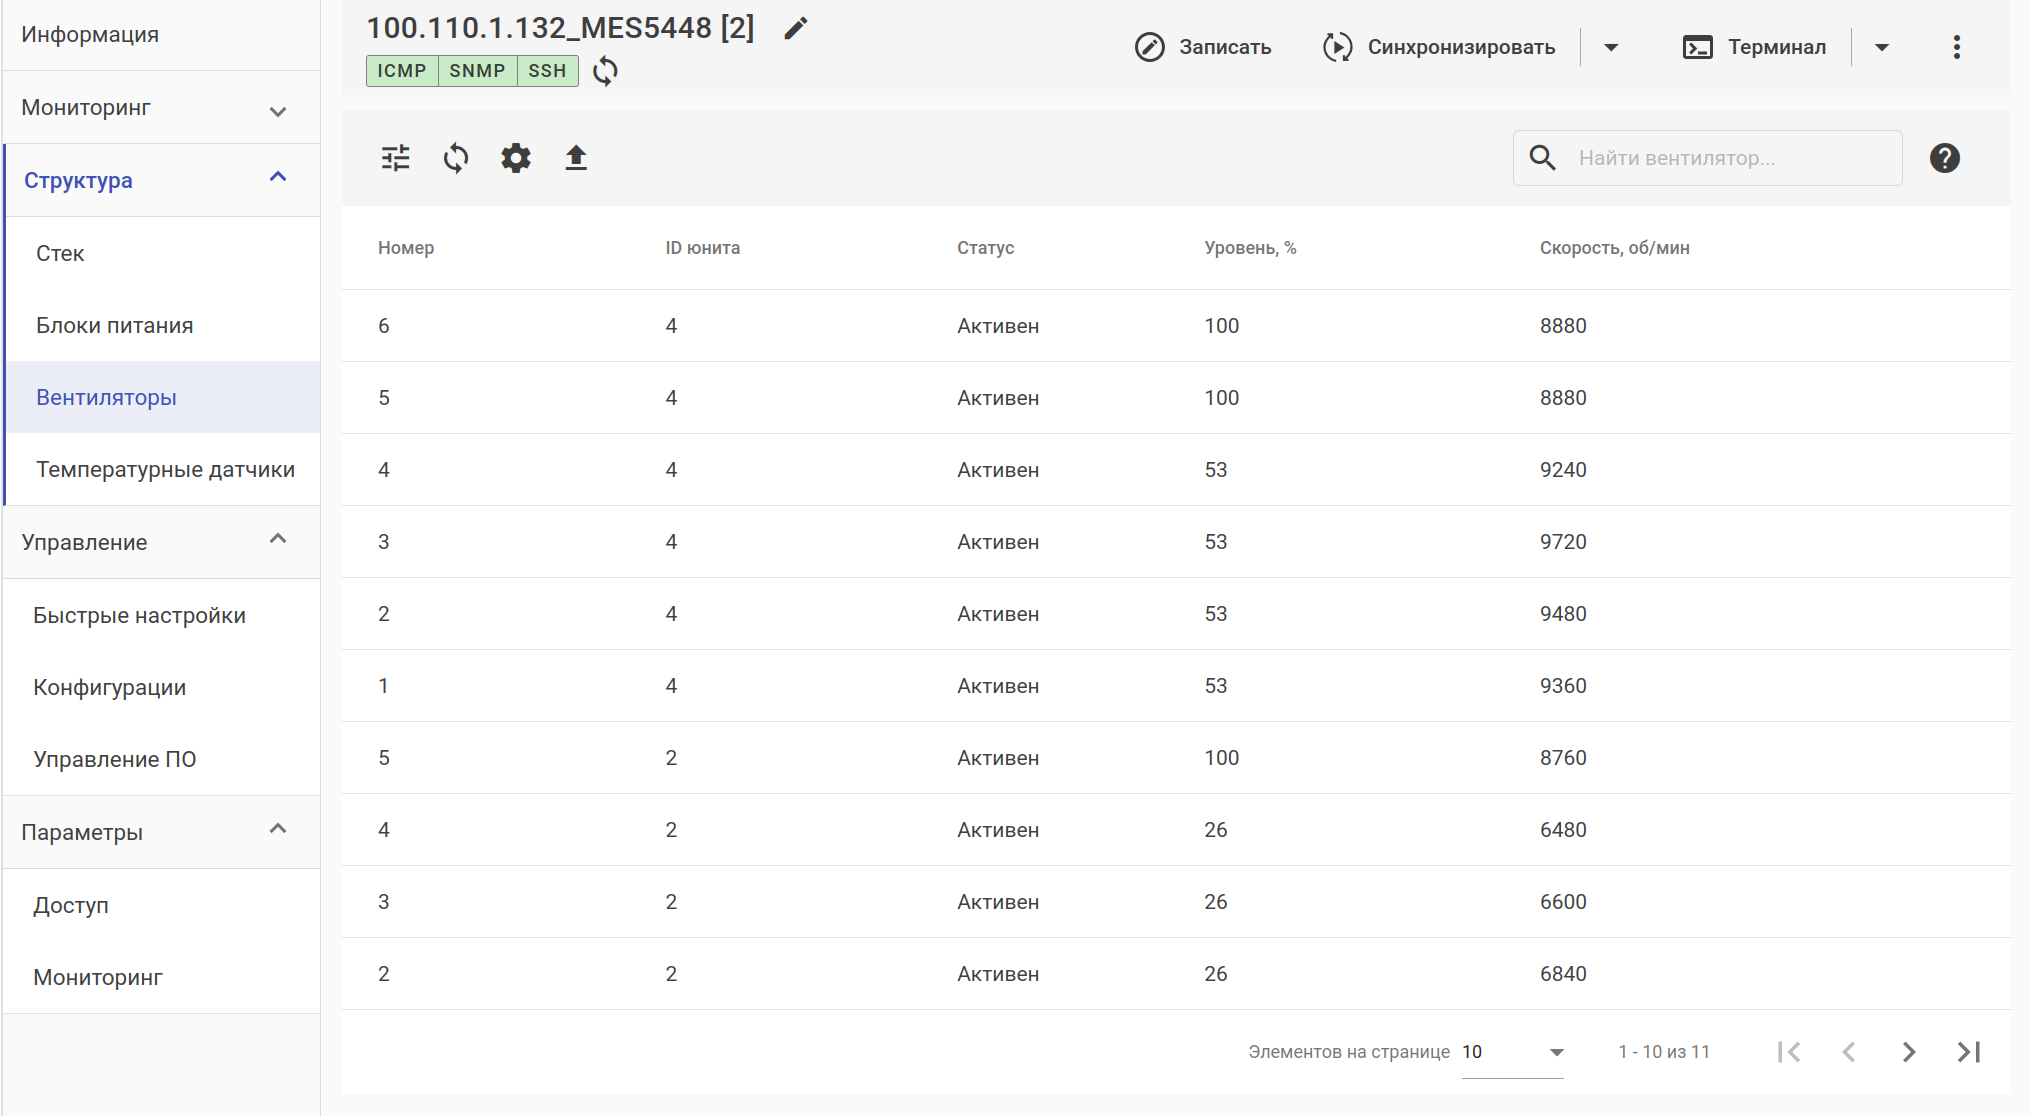Go to next page of fans table
The height and width of the screenshot is (1116, 2031).
pos(1908,1052)
